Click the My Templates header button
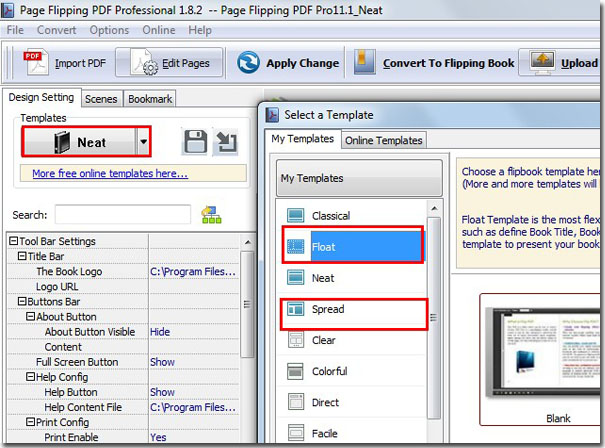 pos(359,178)
